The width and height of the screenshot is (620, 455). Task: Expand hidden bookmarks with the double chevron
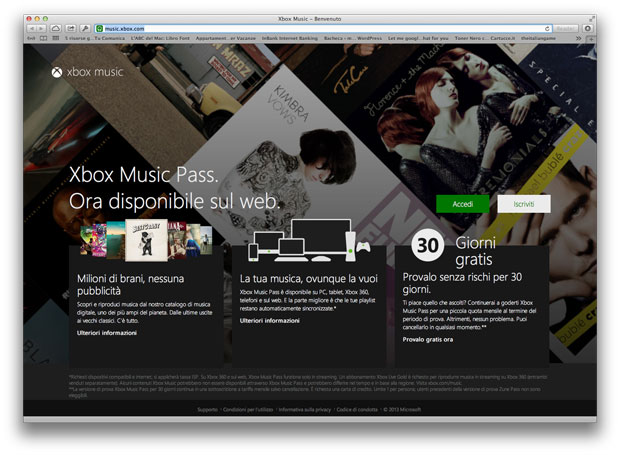[578, 38]
